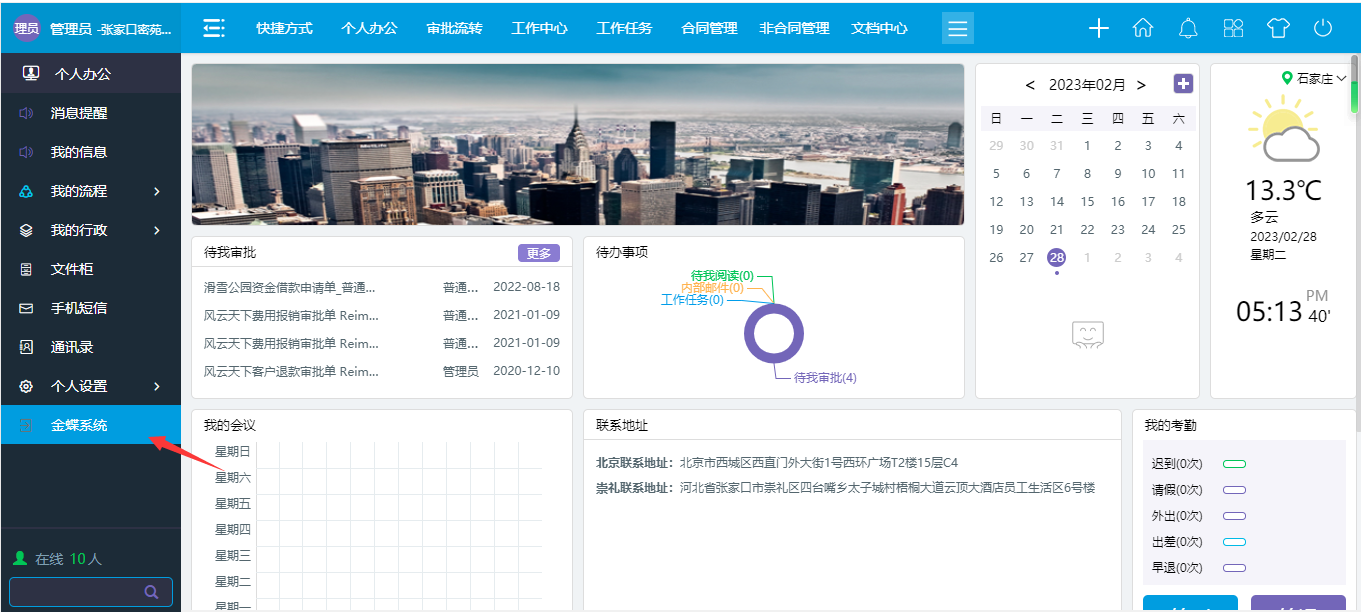1361x612 pixels.
Task: Go to home via house icon
Action: [x=1143, y=28]
